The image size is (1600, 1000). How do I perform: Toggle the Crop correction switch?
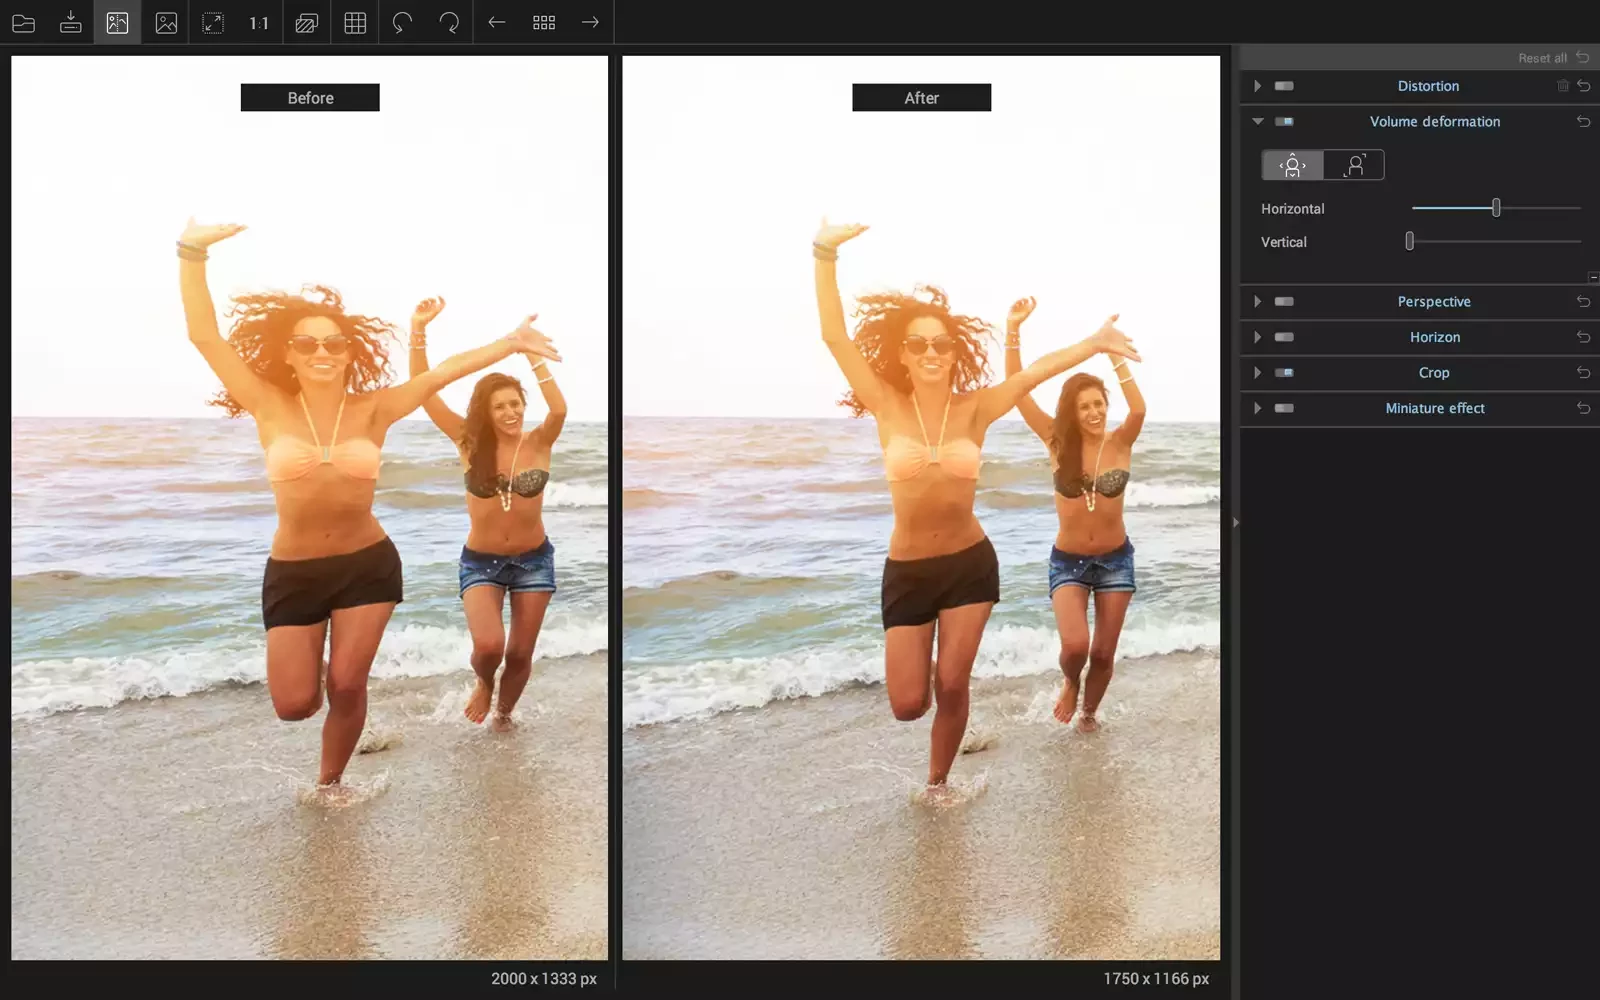pyautogui.click(x=1284, y=373)
